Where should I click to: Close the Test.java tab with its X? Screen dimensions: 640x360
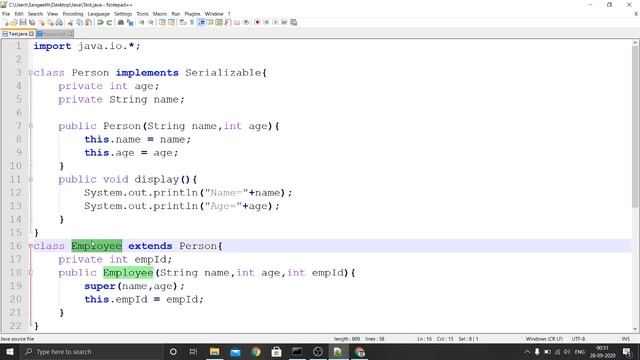tap(31, 34)
